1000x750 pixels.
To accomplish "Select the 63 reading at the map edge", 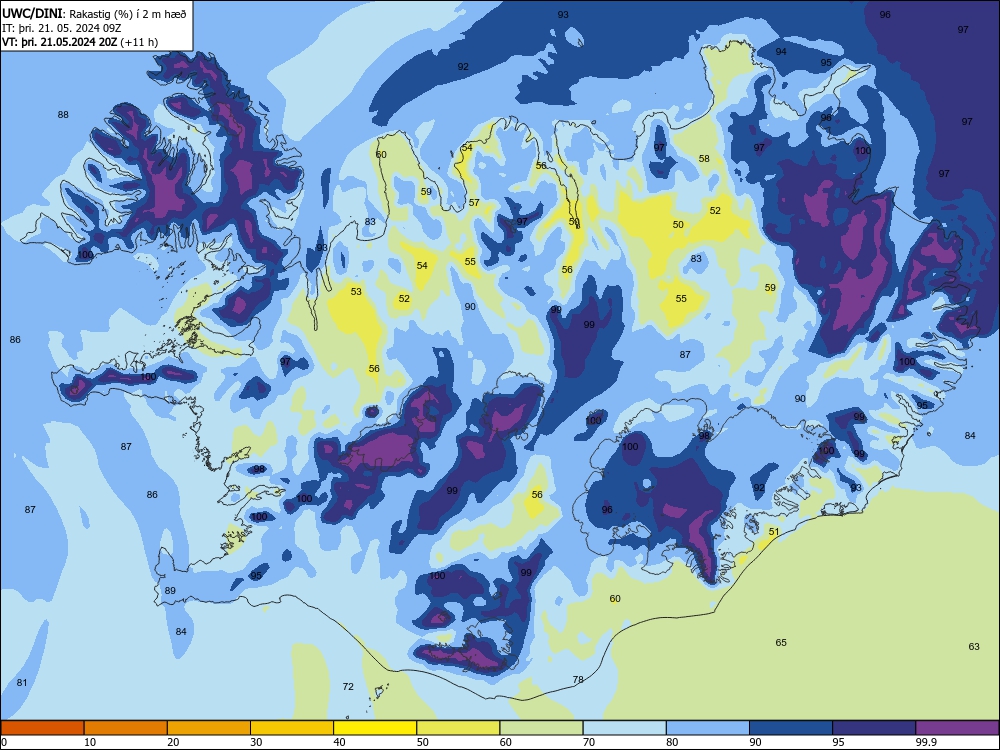I will pos(974,646).
